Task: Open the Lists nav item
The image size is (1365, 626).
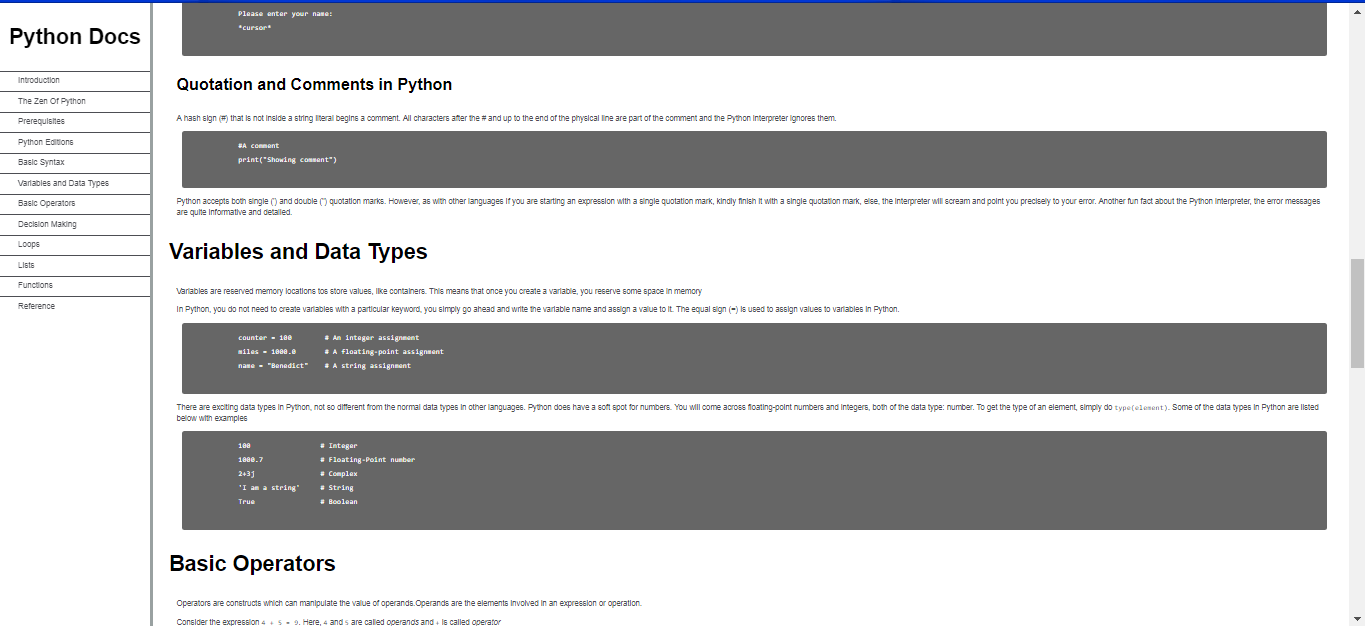Action: click(26, 265)
